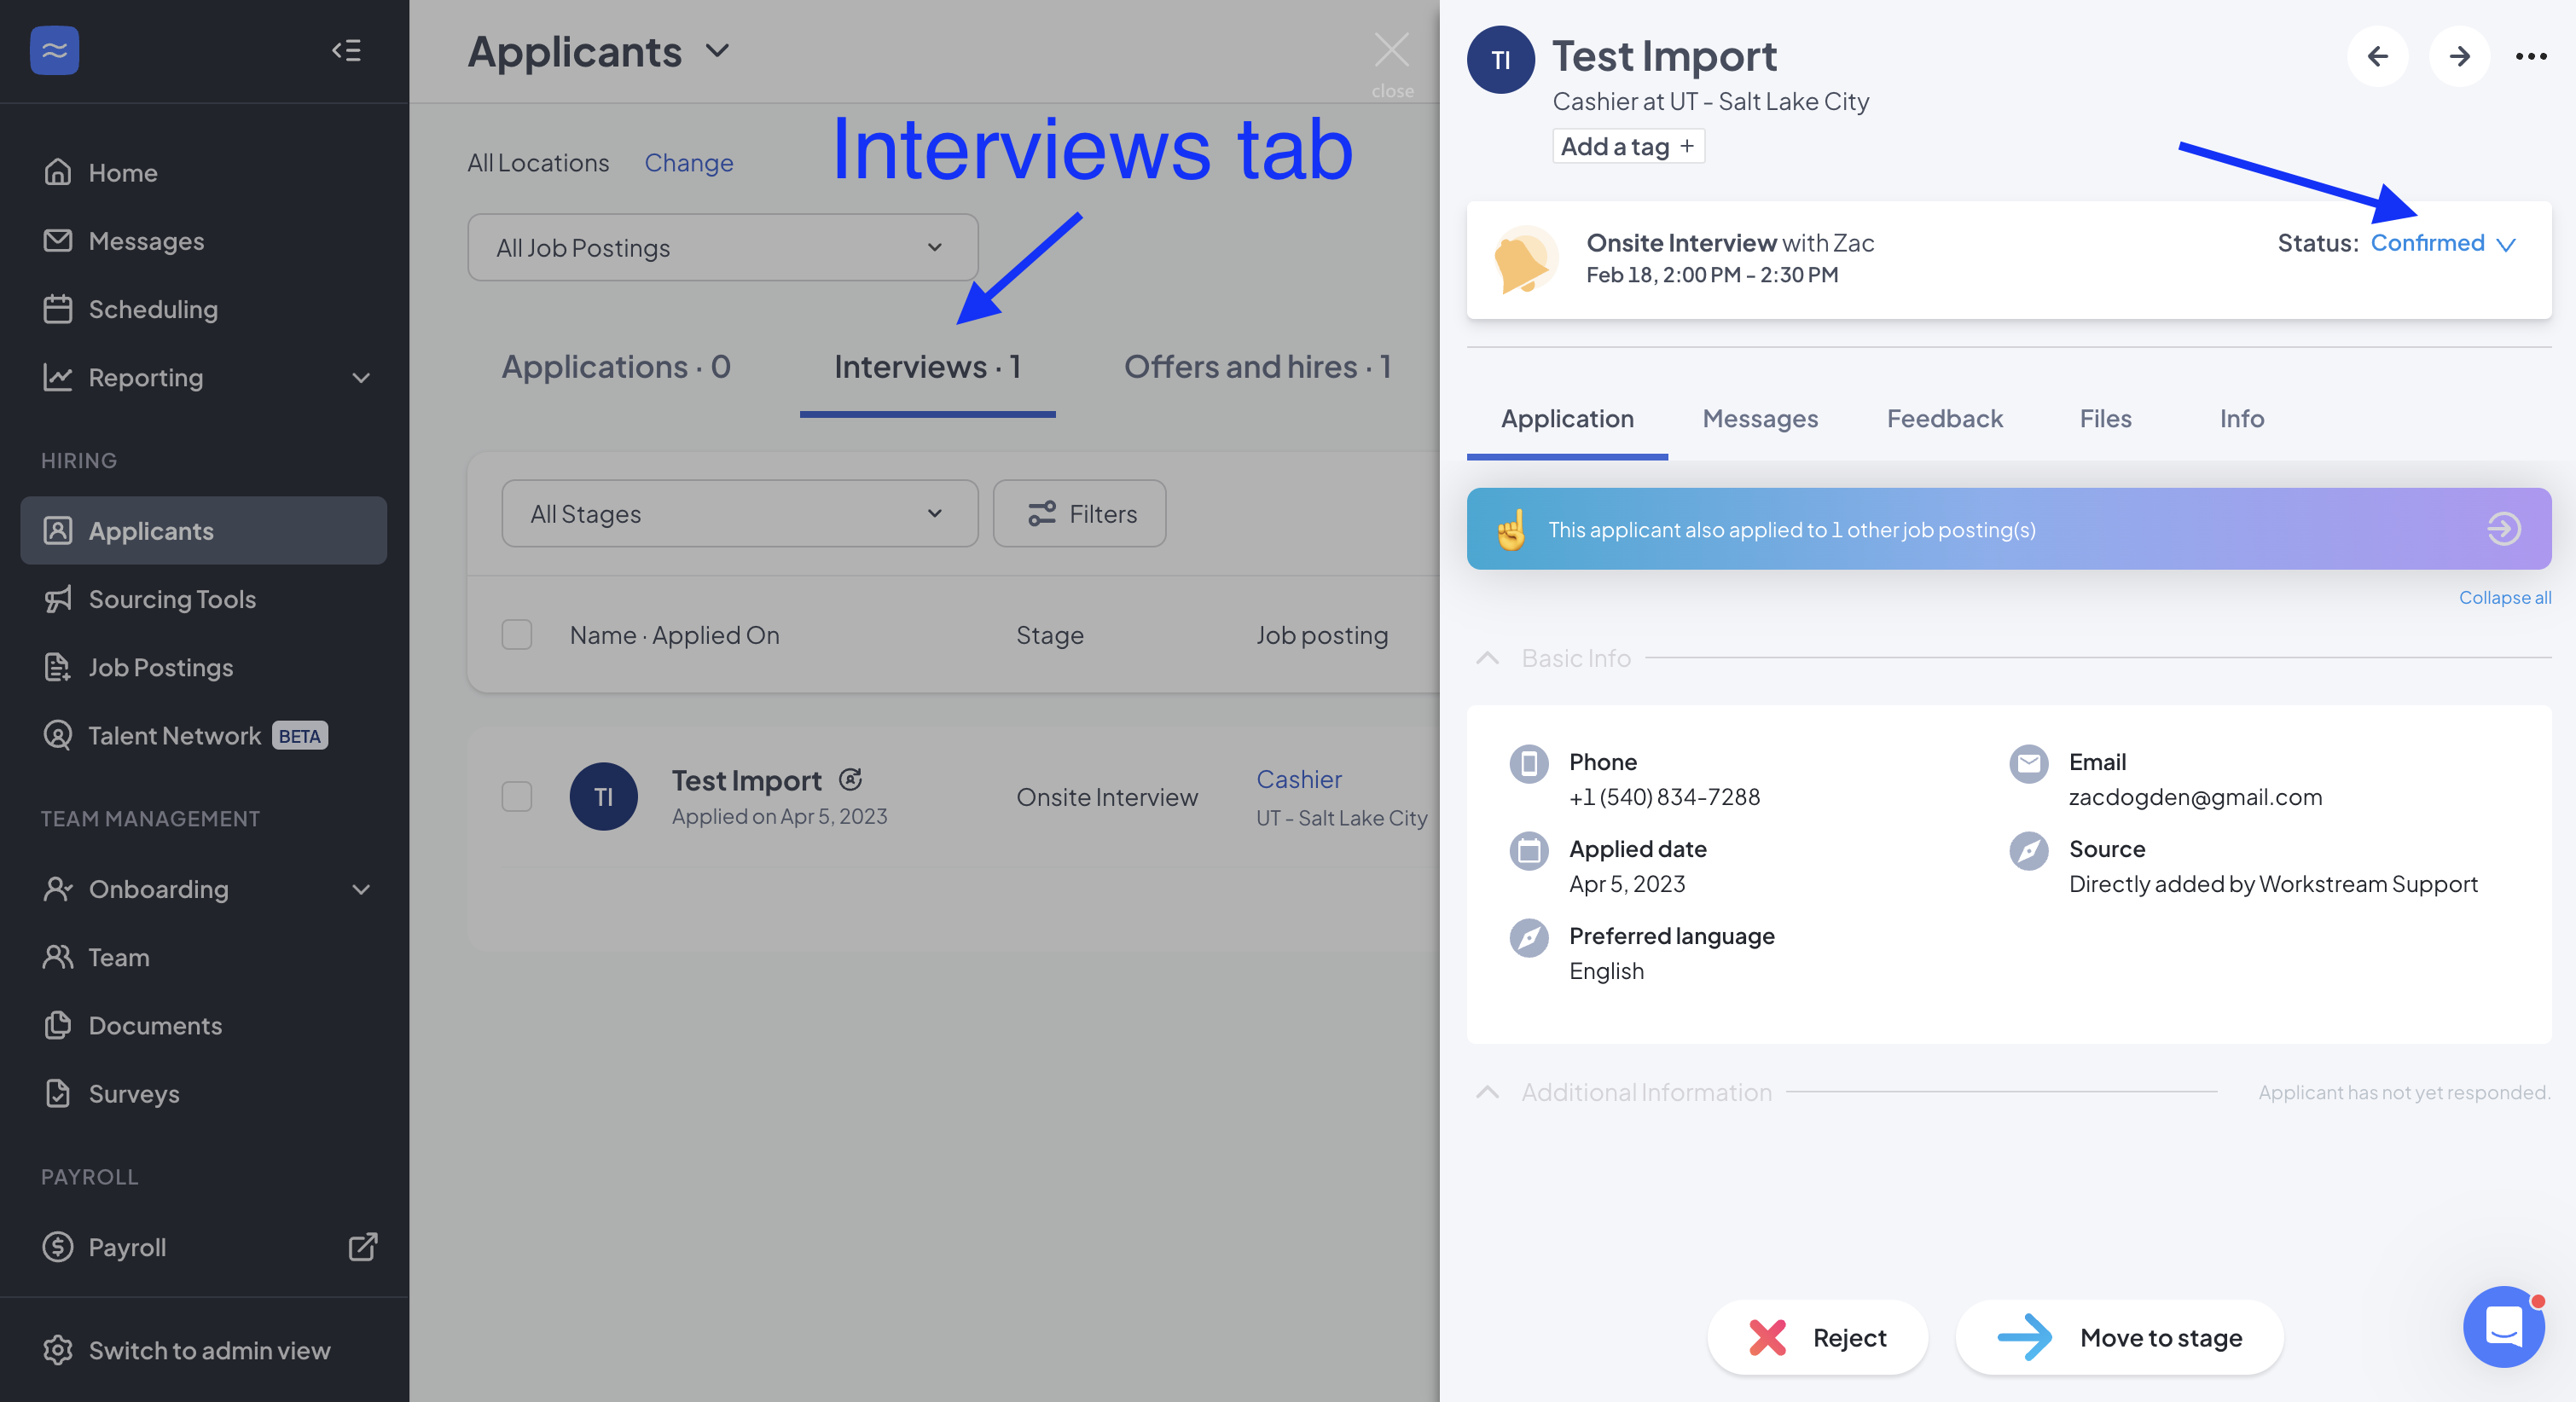Image resolution: width=2576 pixels, height=1402 pixels.
Task: Click the Reject button
Action: (1817, 1337)
